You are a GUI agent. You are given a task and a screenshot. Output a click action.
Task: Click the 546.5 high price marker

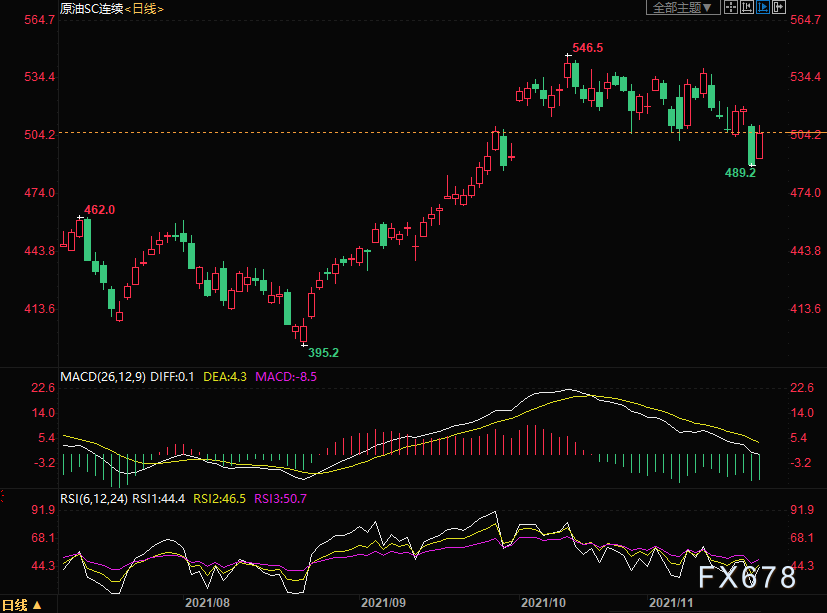[x=587, y=47]
